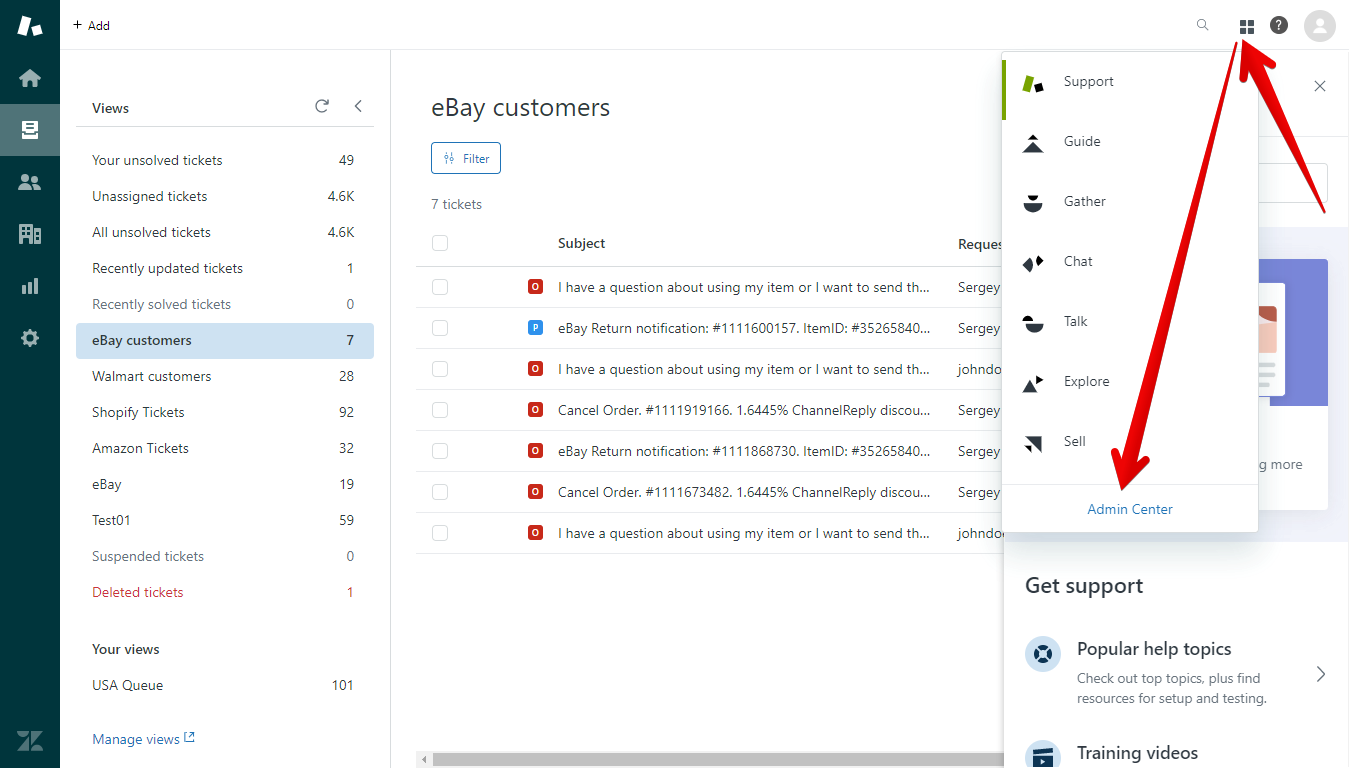
Task: Refresh the Views list
Action: pos(322,106)
